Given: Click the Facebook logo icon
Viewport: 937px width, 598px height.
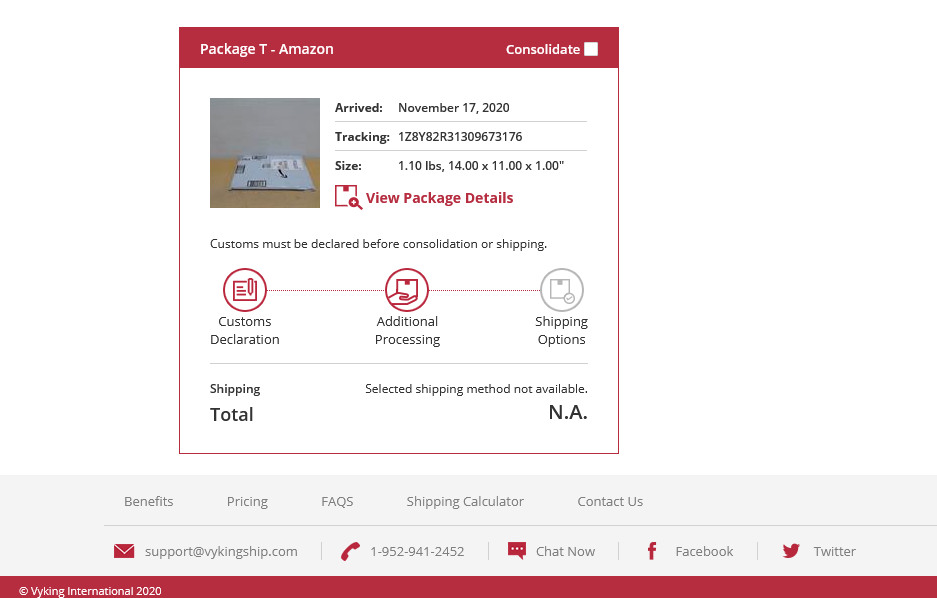Looking at the screenshot, I should (652, 551).
